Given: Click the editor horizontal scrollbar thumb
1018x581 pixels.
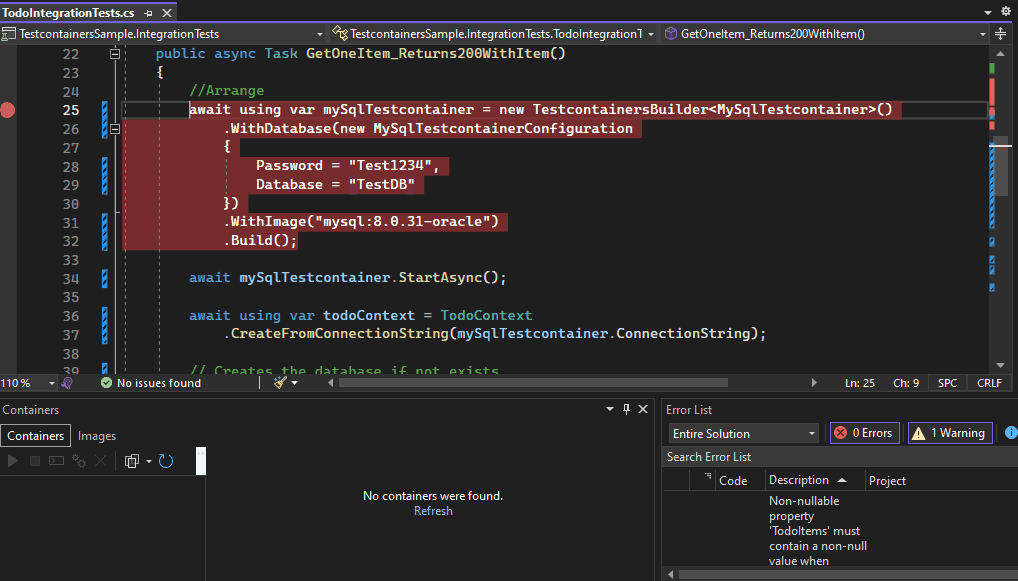Looking at the screenshot, I should click(x=533, y=383).
